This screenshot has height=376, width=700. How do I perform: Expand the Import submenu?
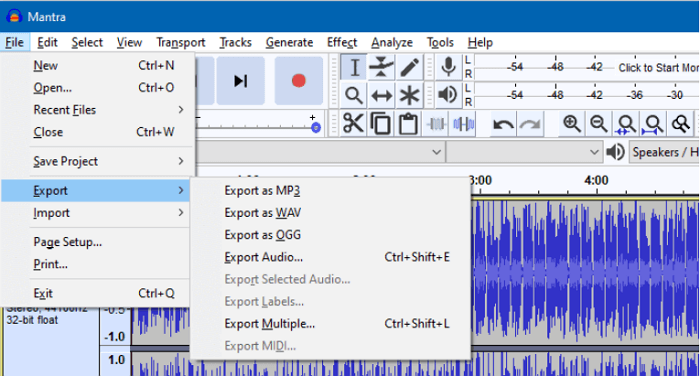point(96,213)
